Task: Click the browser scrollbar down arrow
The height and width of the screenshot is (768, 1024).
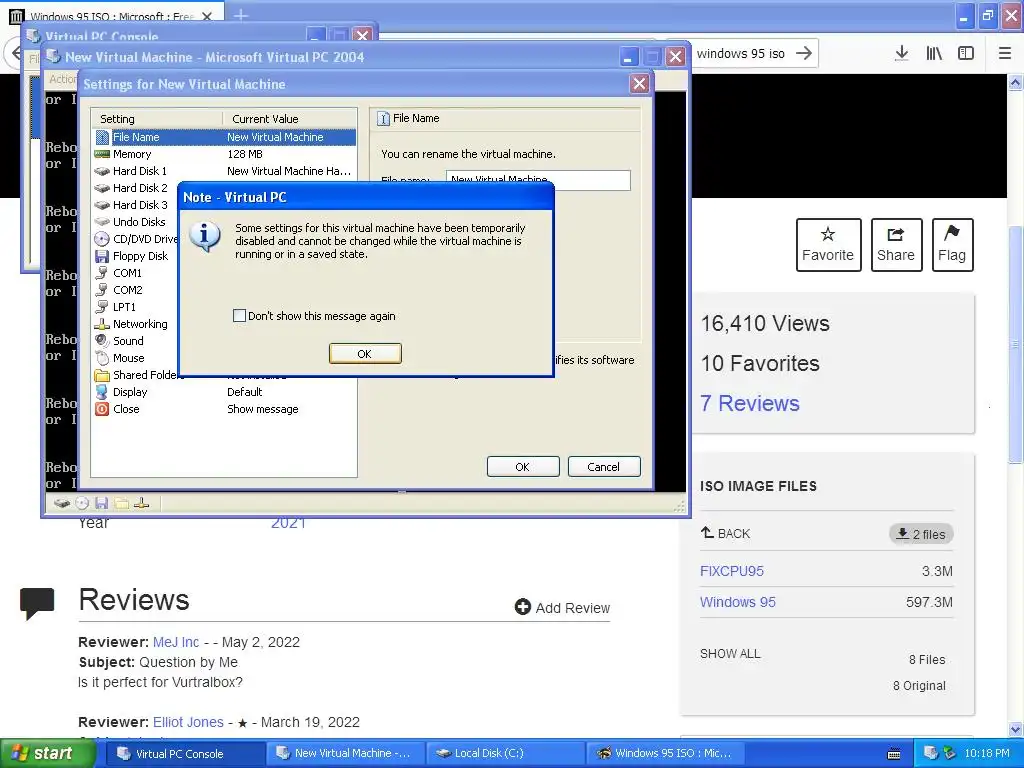Action: [1016, 729]
